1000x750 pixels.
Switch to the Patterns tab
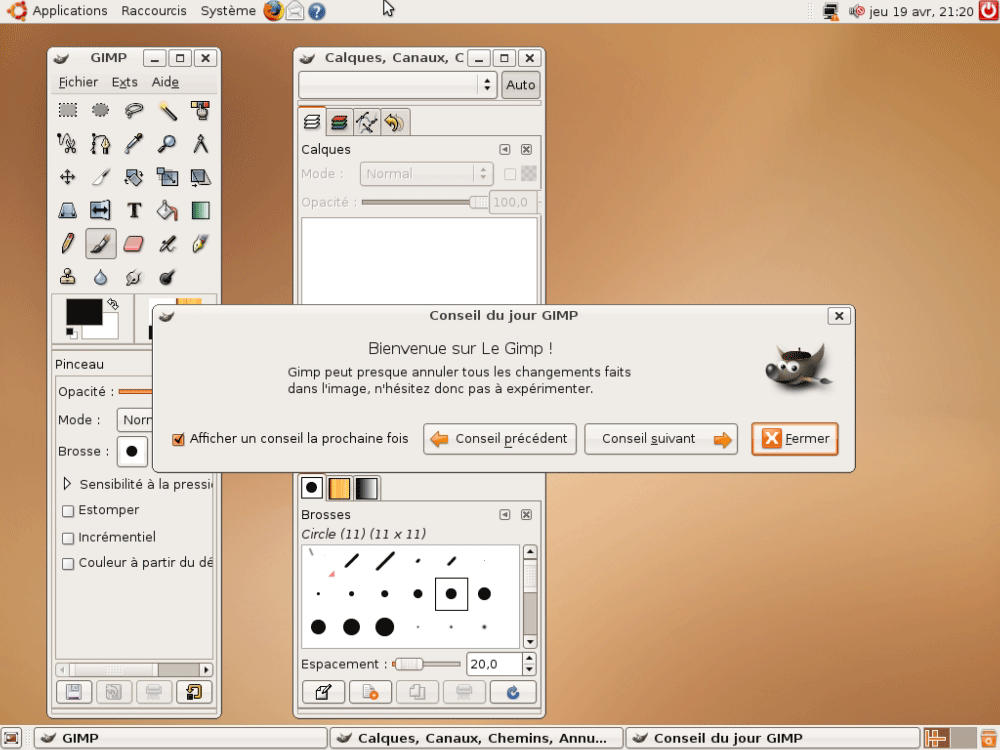pos(339,488)
